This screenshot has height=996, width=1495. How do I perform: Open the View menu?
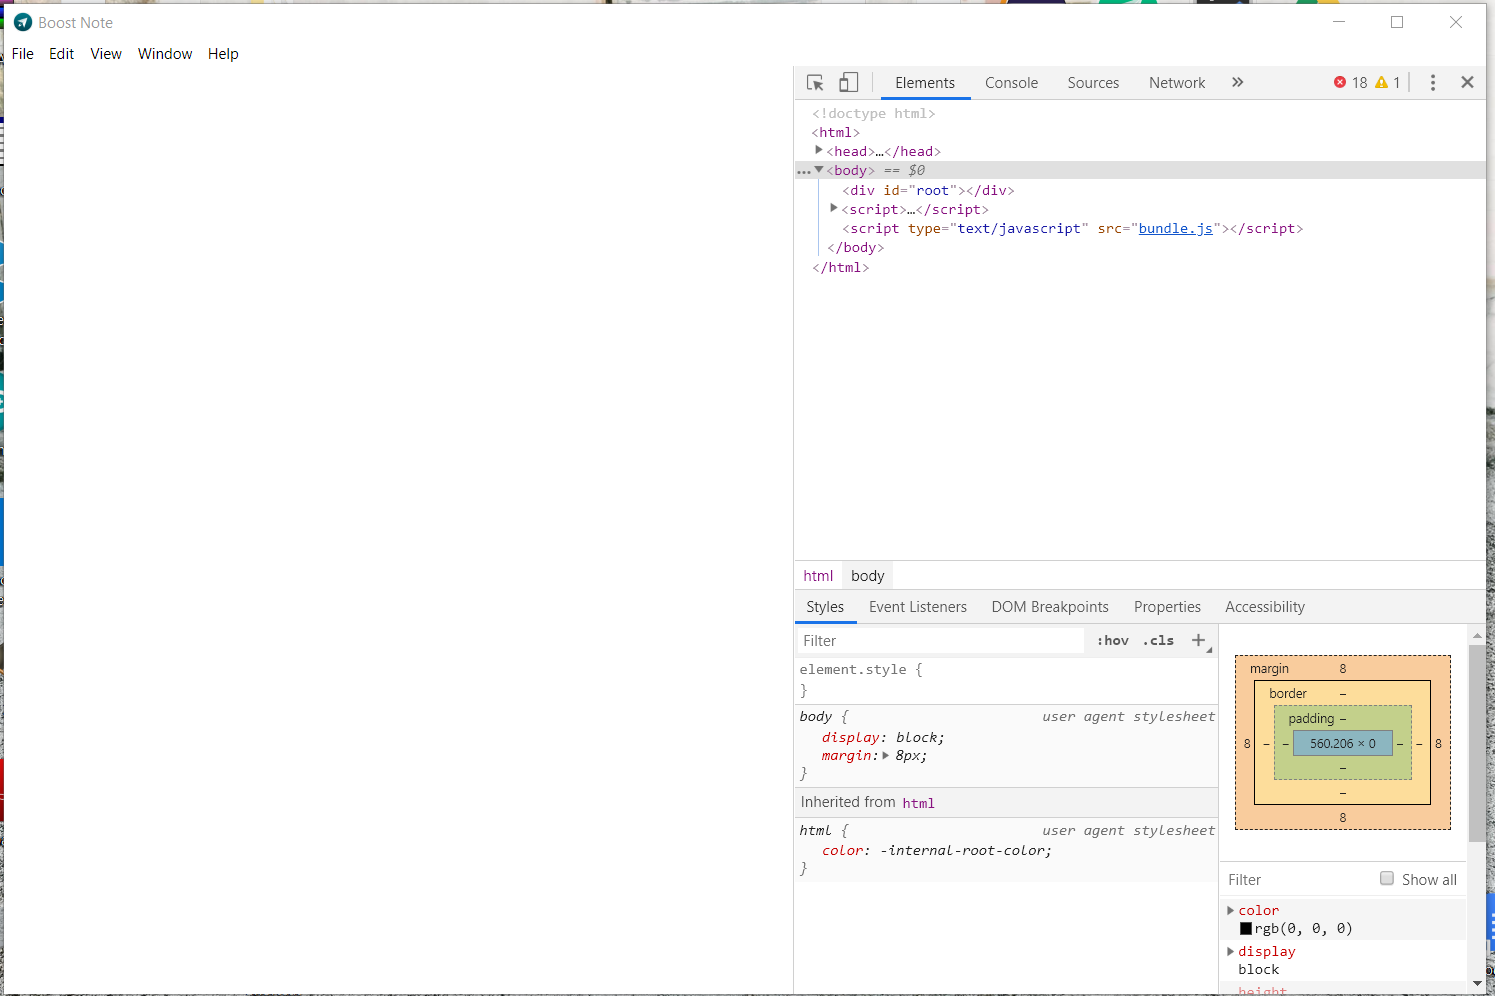tap(106, 54)
